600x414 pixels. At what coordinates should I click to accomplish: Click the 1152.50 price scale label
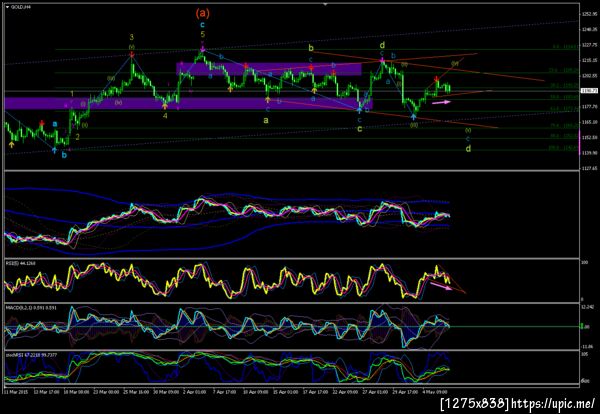coord(590,137)
